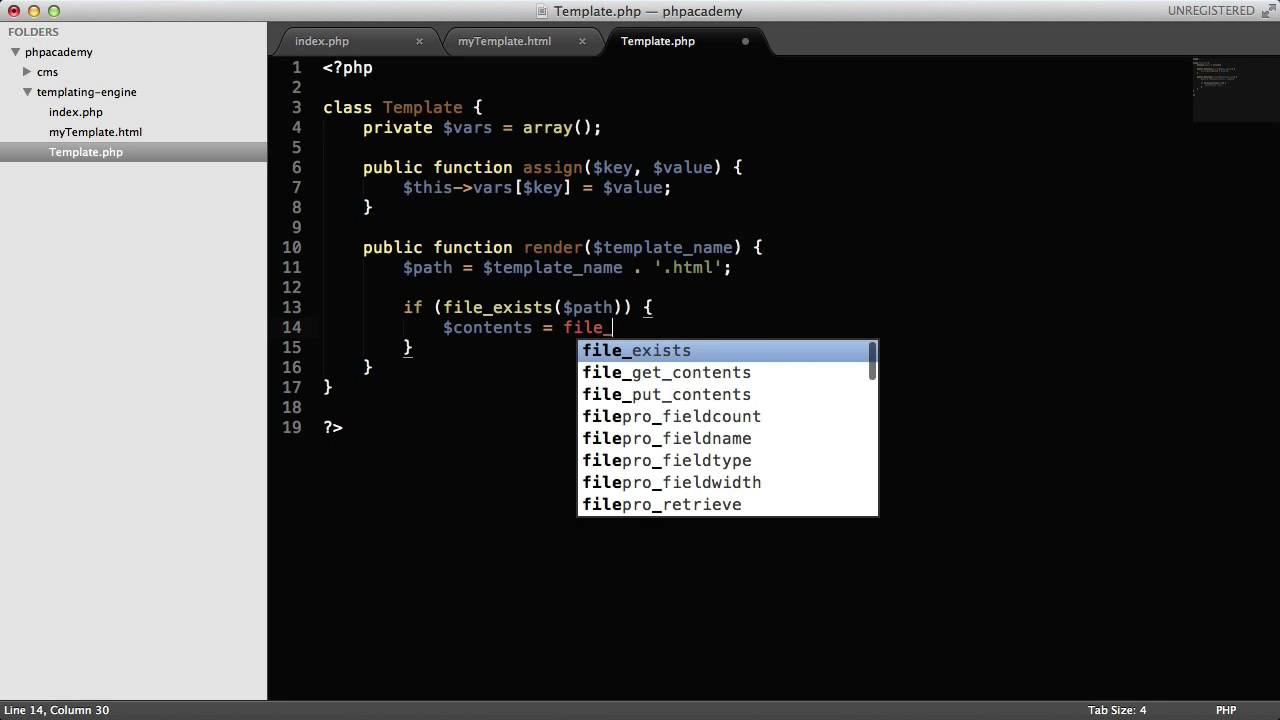This screenshot has height=720, width=1280.
Task: Click the assign function name
Action: pyautogui.click(x=552, y=167)
